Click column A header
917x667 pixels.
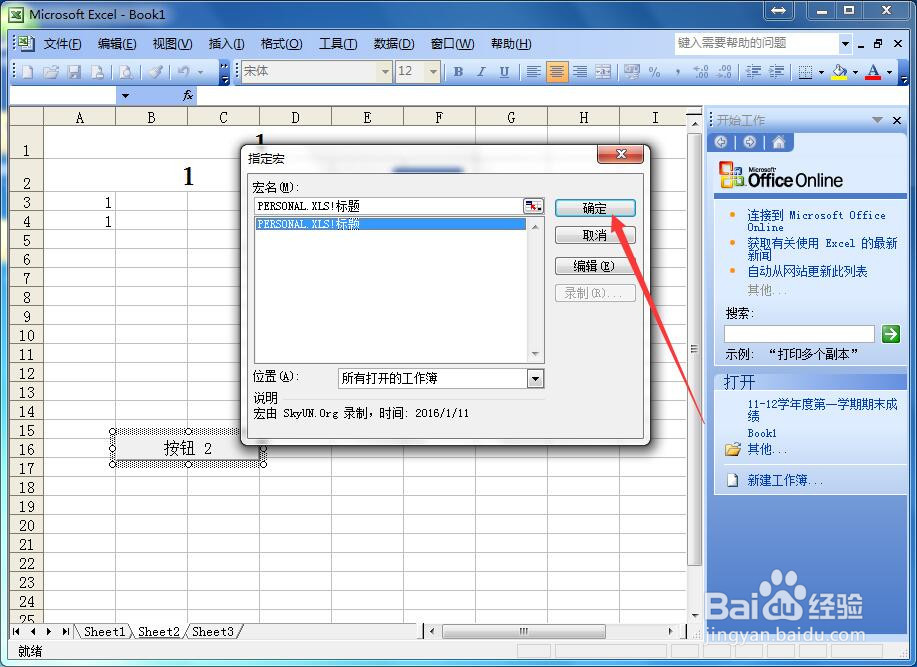[x=80, y=117]
